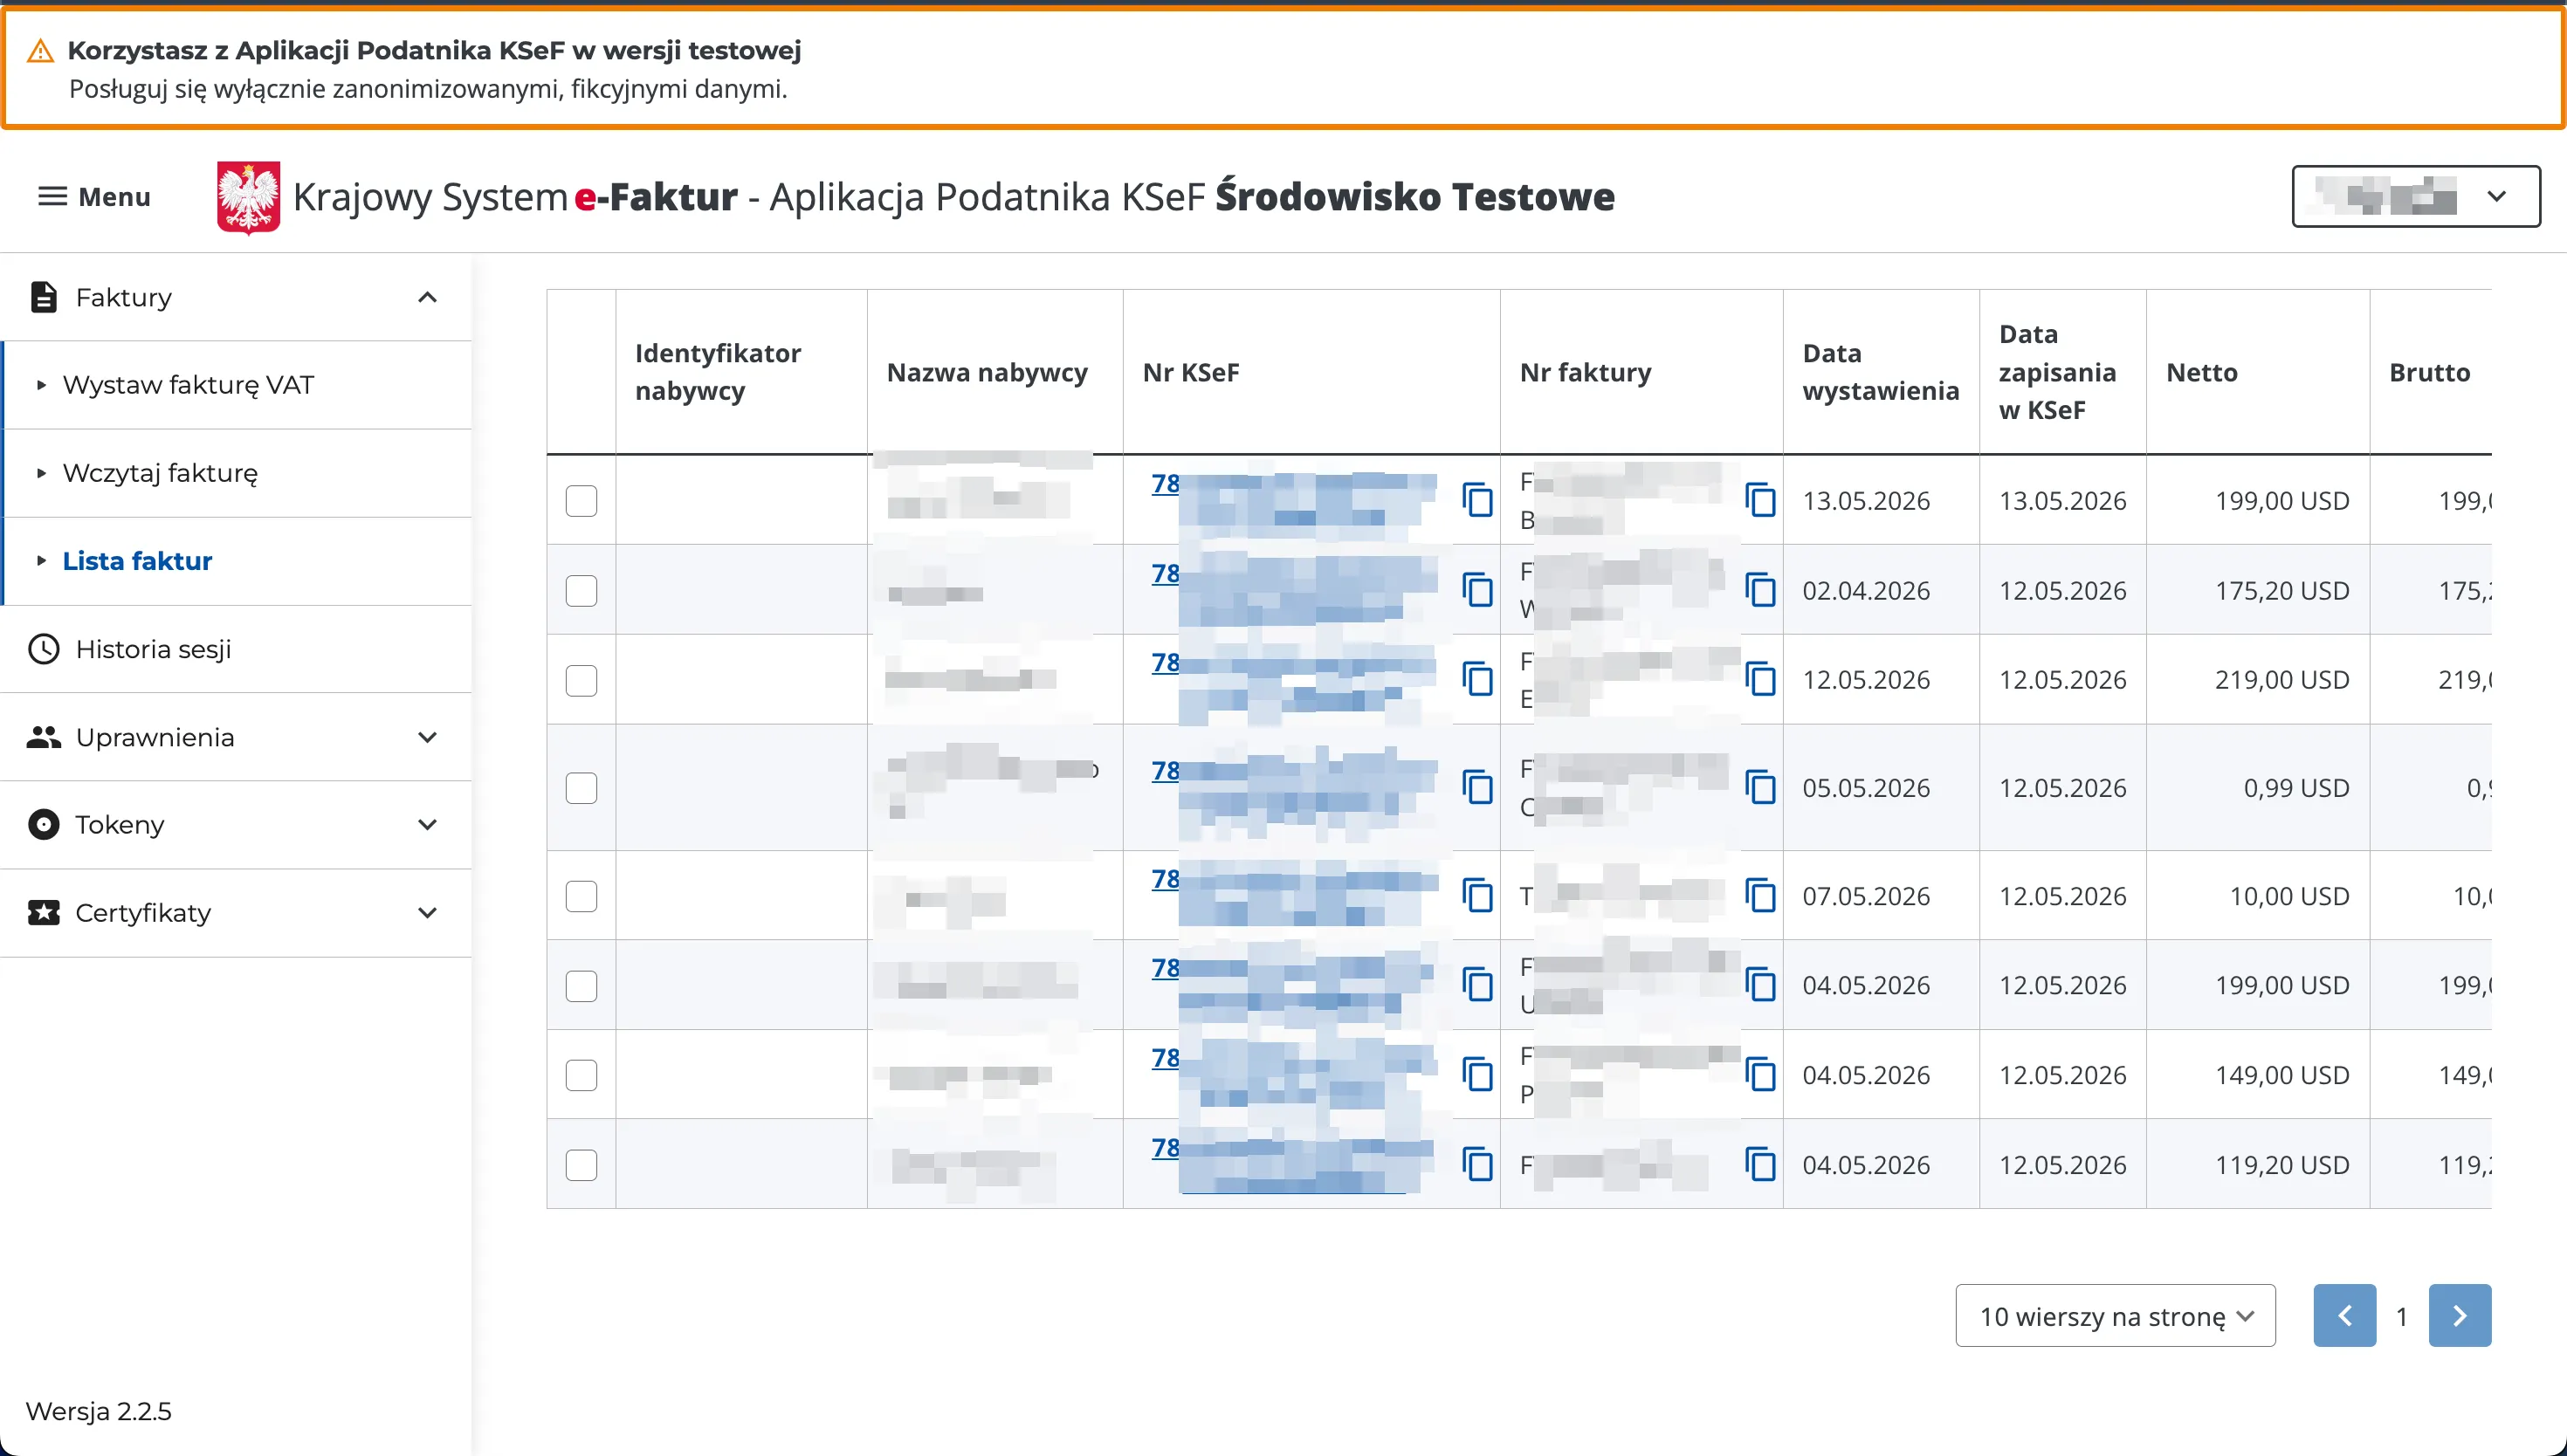Image resolution: width=2567 pixels, height=1456 pixels.
Task: Copy KSeF number in the 10,00 USD row
Action: pyautogui.click(x=1477, y=895)
